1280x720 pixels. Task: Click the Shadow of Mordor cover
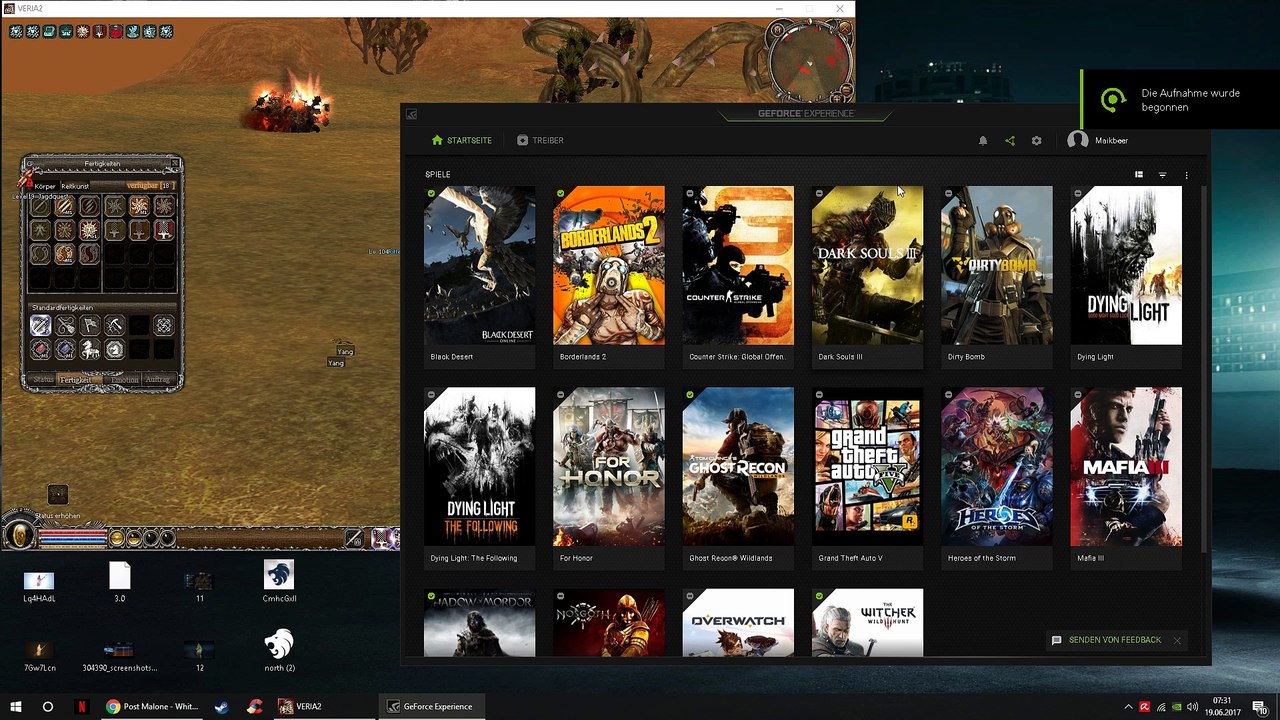479,623
